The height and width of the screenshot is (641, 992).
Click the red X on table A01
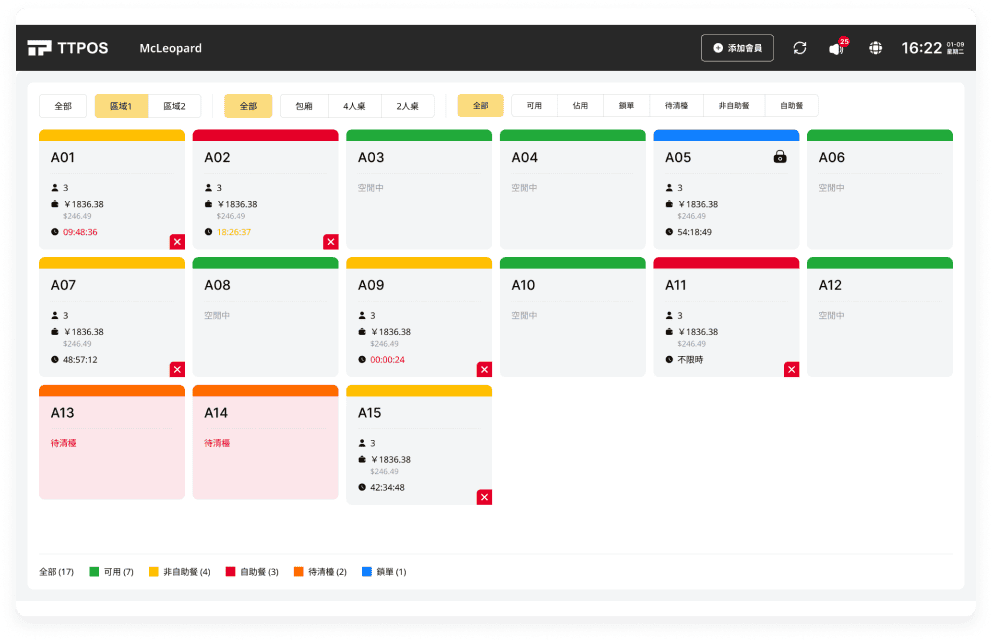coord(177,242)
